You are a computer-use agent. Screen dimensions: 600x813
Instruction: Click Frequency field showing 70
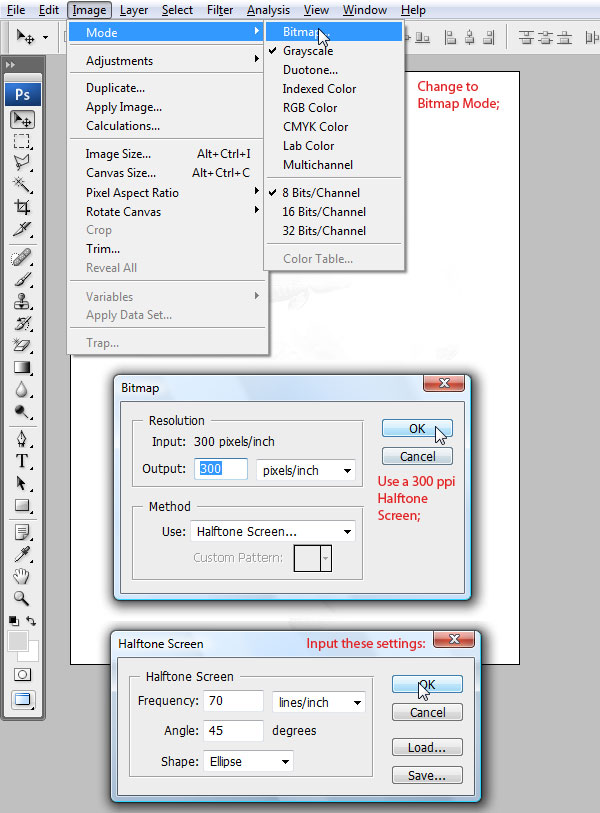(x=233, y=701)
